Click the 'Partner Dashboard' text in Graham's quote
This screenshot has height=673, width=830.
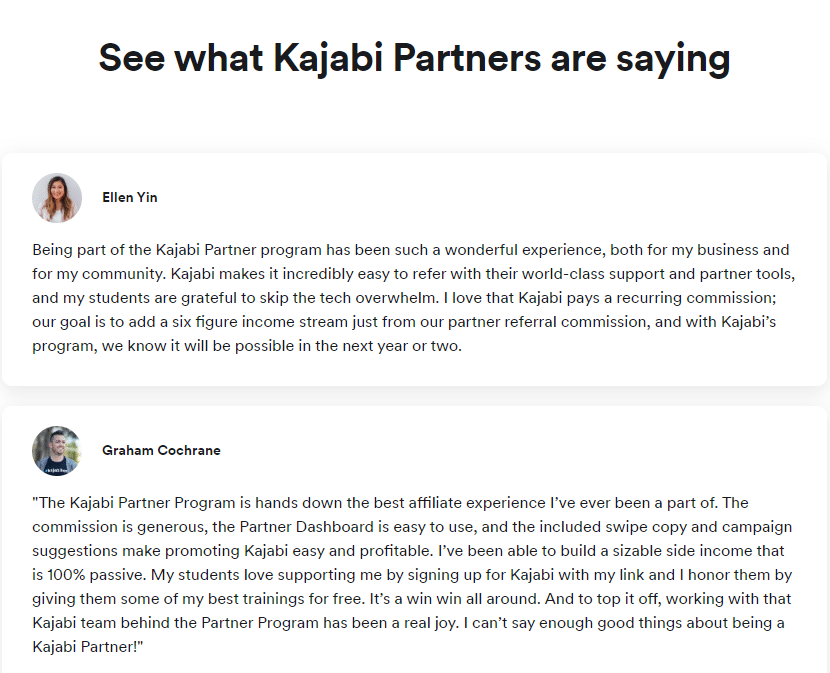click(x=306, y=527)
